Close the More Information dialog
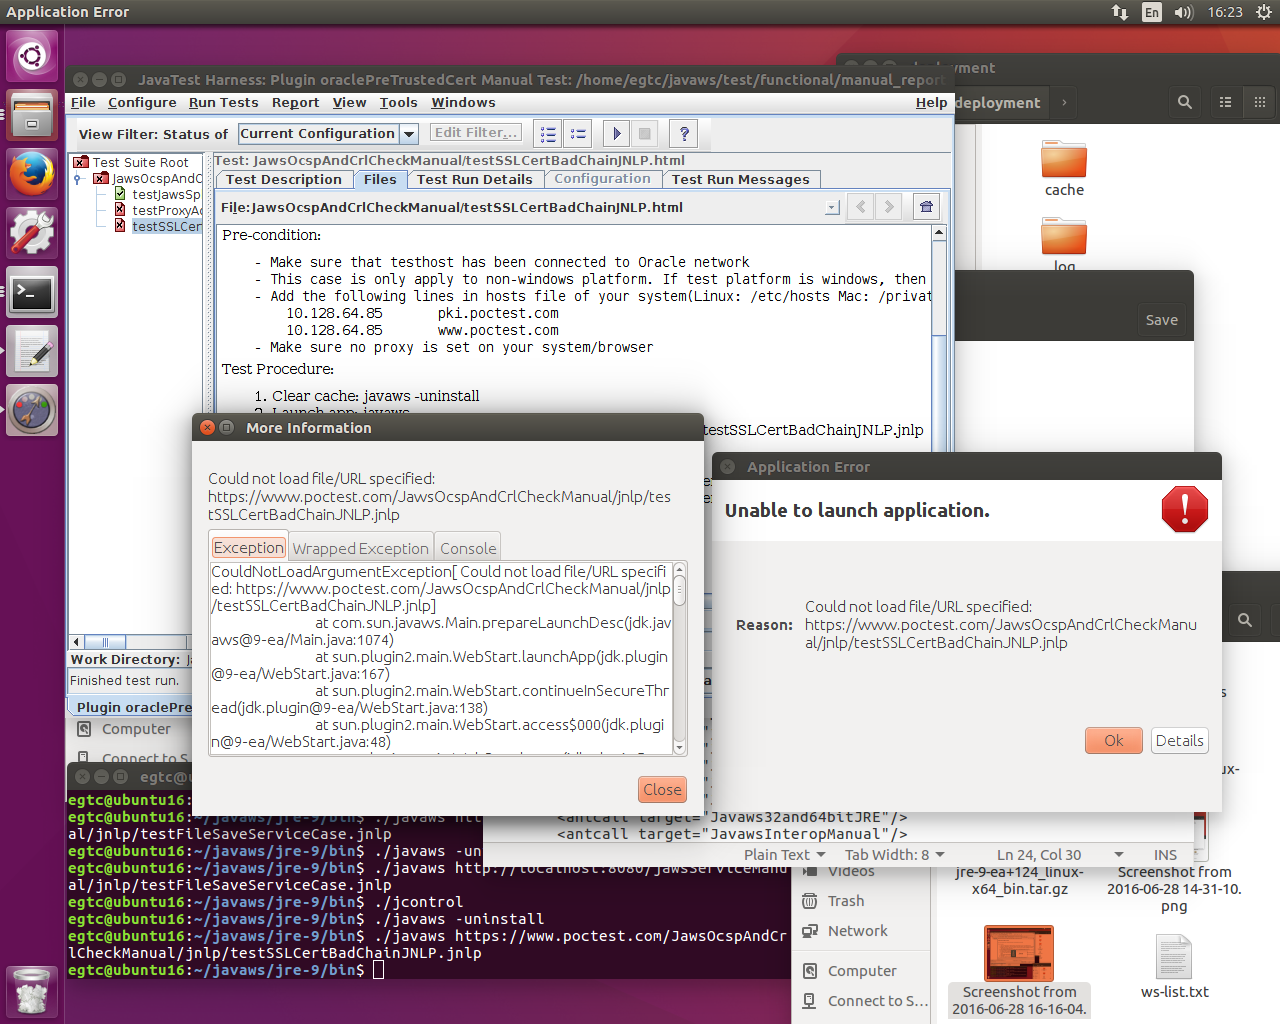 tap(662, 789)
